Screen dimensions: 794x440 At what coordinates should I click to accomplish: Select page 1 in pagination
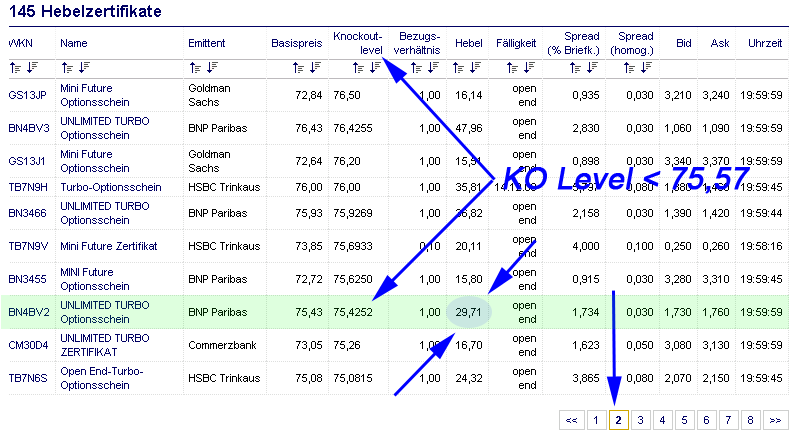click(596, 420)
